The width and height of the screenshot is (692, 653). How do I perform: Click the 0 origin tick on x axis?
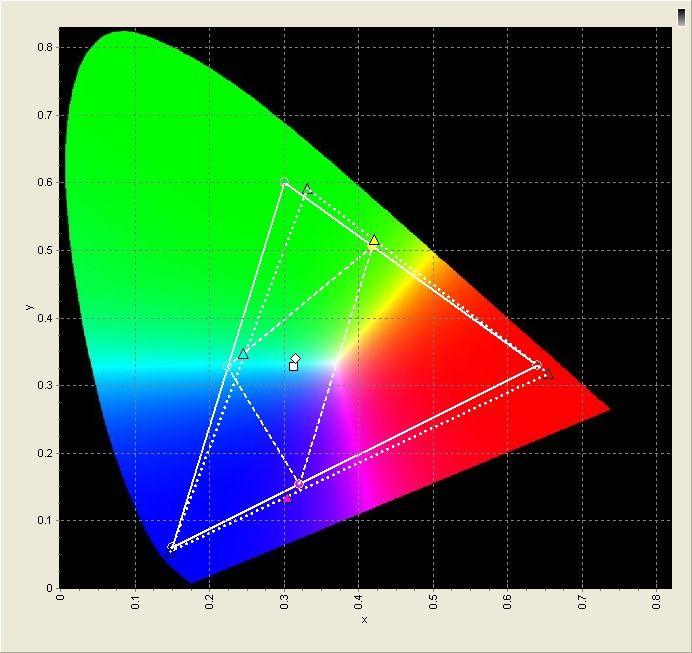coord(61,597)
